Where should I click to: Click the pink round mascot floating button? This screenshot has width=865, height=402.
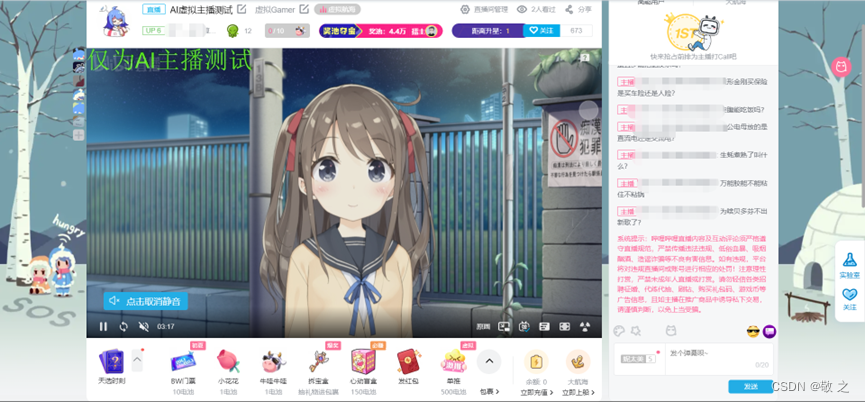[841, 67]
